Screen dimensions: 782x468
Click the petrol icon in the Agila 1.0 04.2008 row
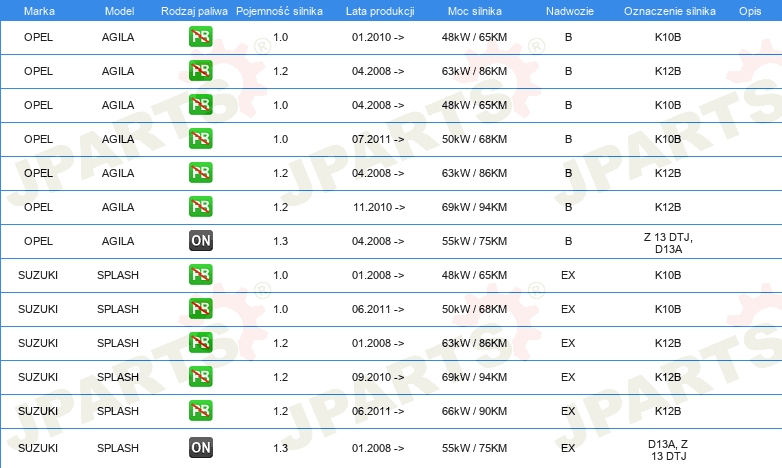coord(200,105)
